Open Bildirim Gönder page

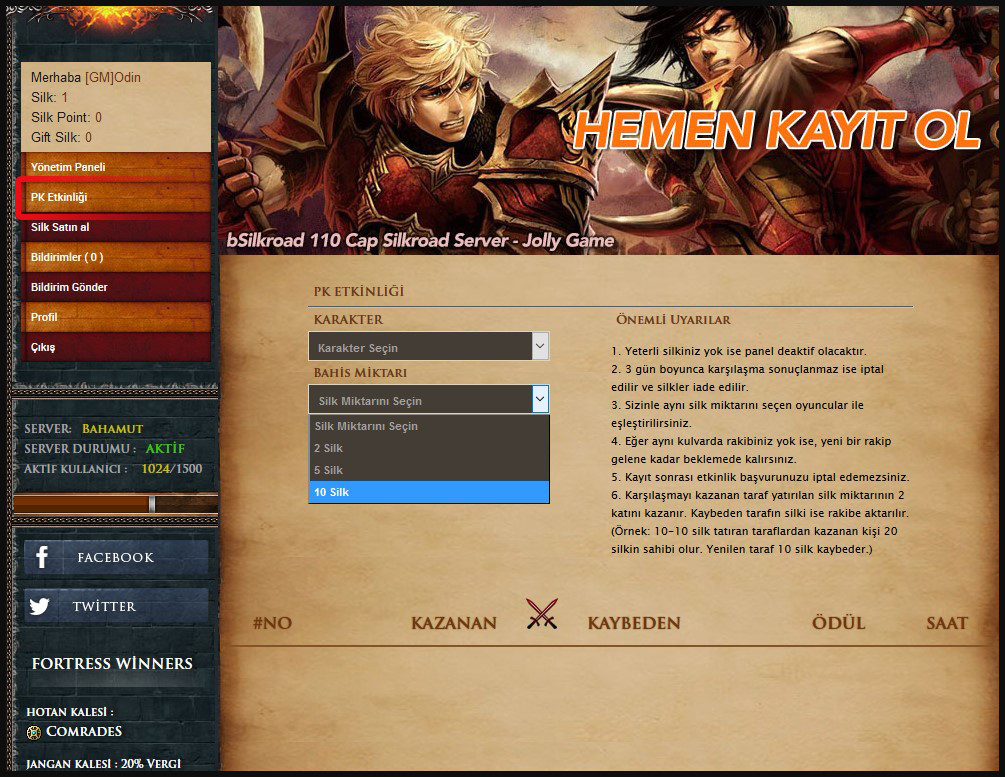pyautogui.click(x=115, y=287)
